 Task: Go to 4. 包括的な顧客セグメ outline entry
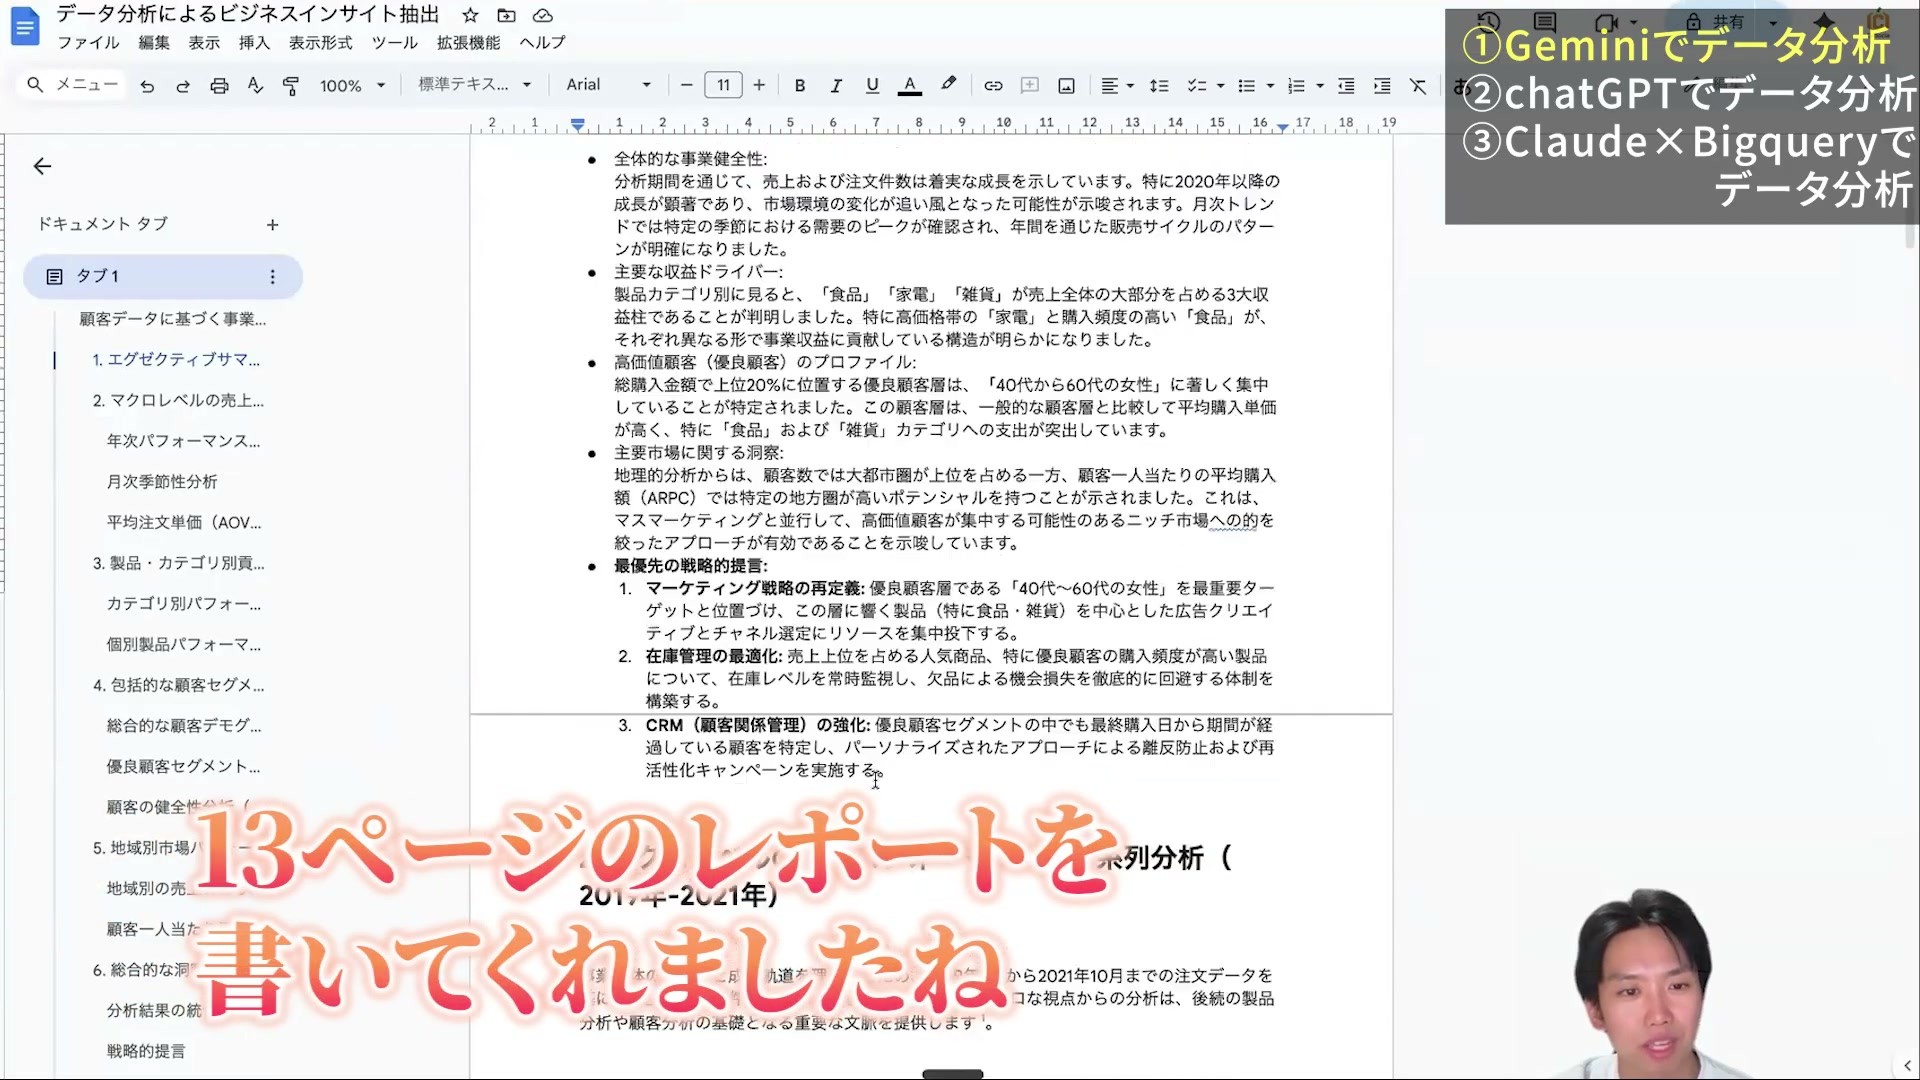(179, 685)
